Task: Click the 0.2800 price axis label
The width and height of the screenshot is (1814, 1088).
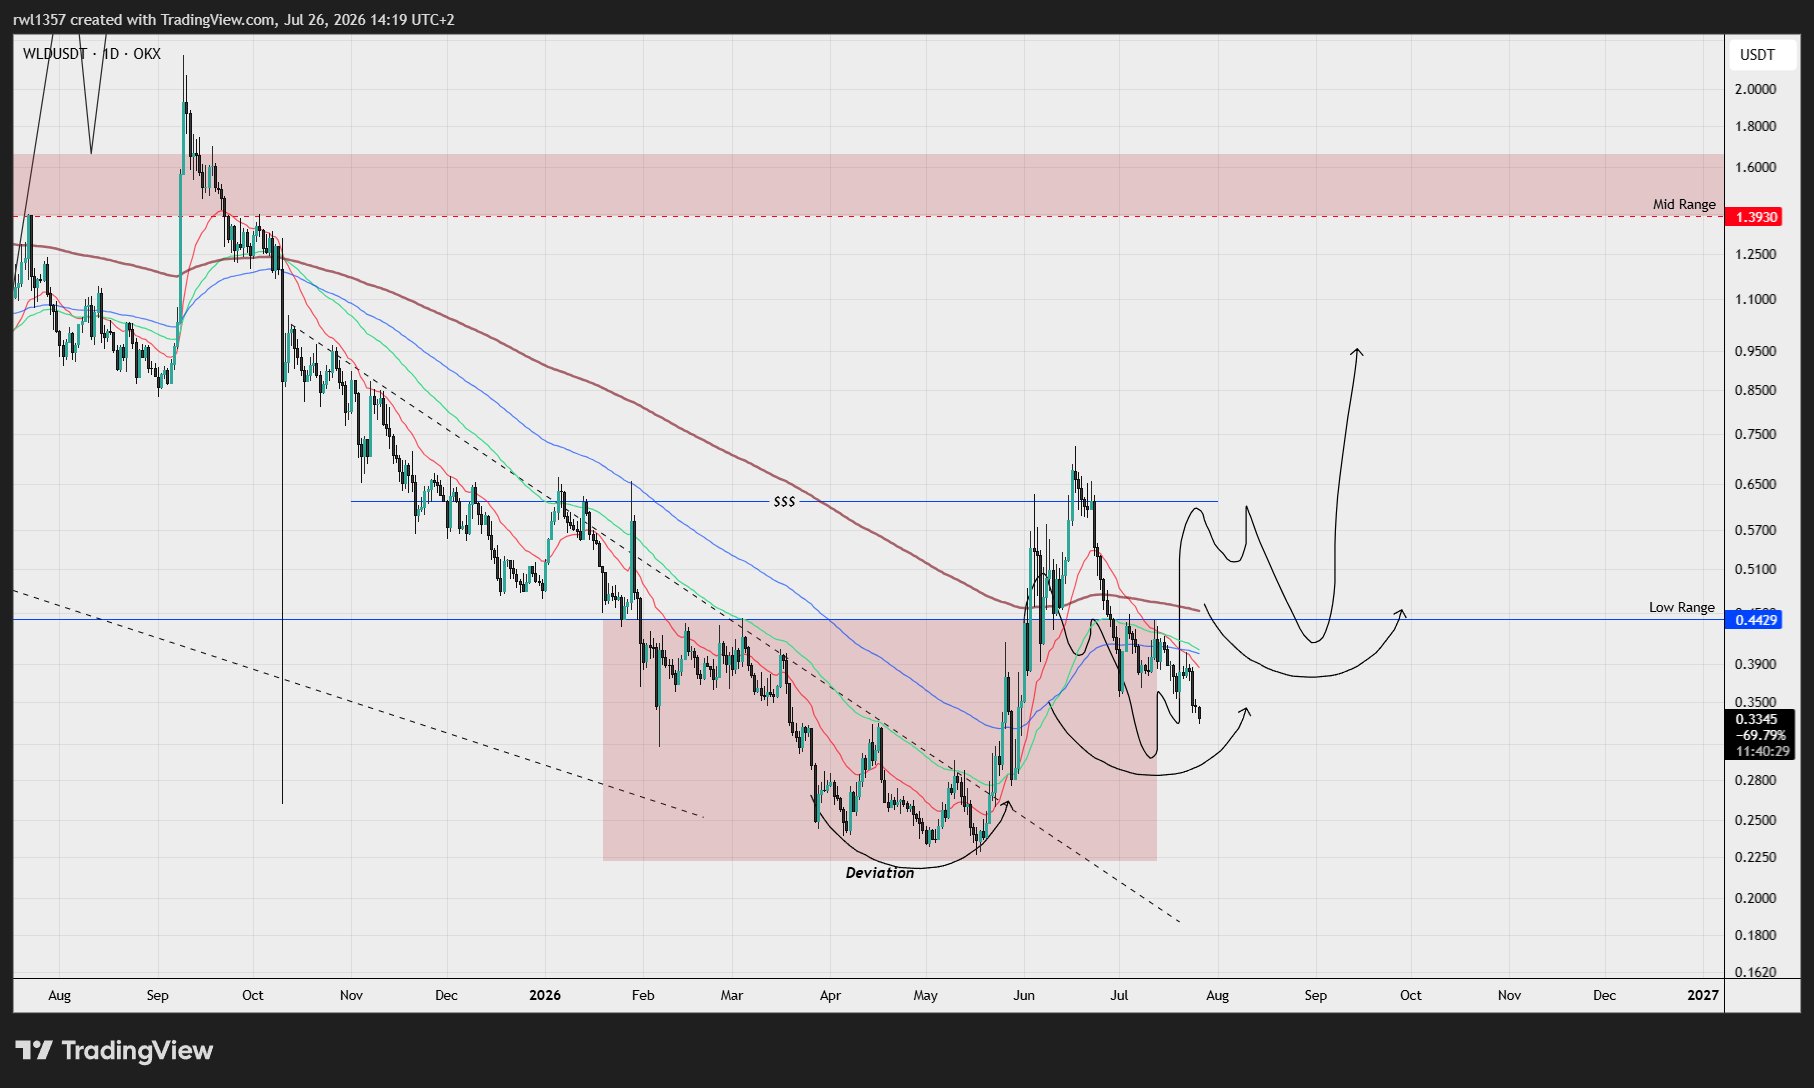Action: pyautogui.click(x=1756, y=780)
